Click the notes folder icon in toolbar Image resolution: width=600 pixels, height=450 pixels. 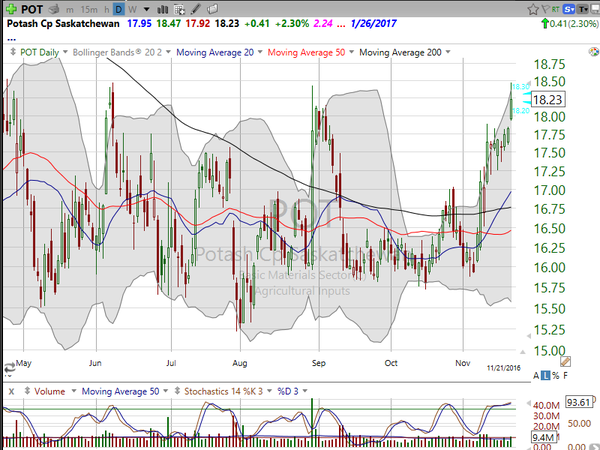tap(212, 9)
